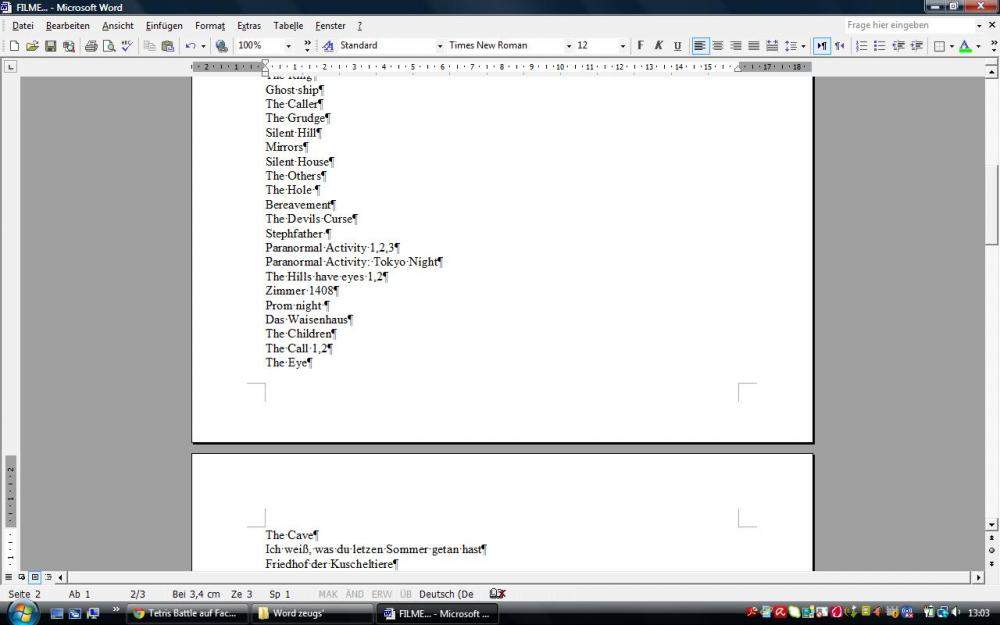Expand the undo history dropdown arrow
Viewport: 1000px width, 625px height.
203,46
